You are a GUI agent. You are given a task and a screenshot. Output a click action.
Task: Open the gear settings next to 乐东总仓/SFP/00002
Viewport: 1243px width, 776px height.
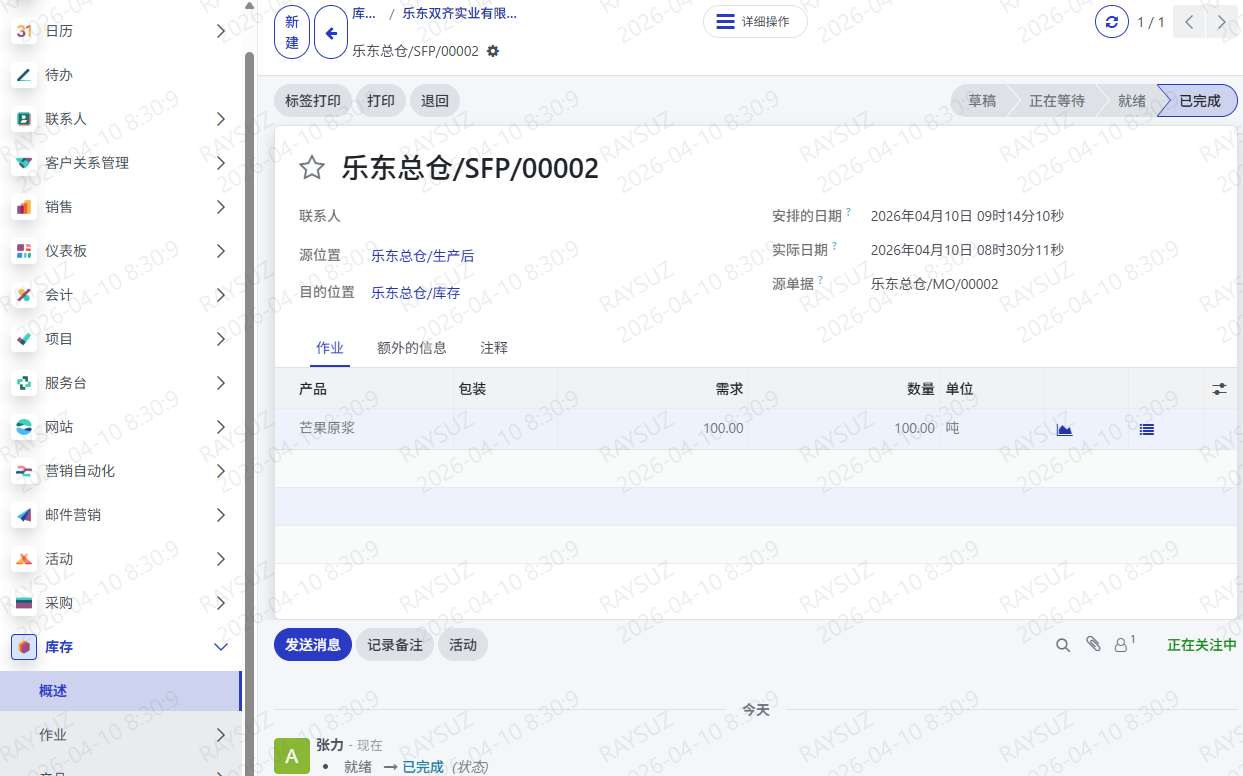[492, 51]
